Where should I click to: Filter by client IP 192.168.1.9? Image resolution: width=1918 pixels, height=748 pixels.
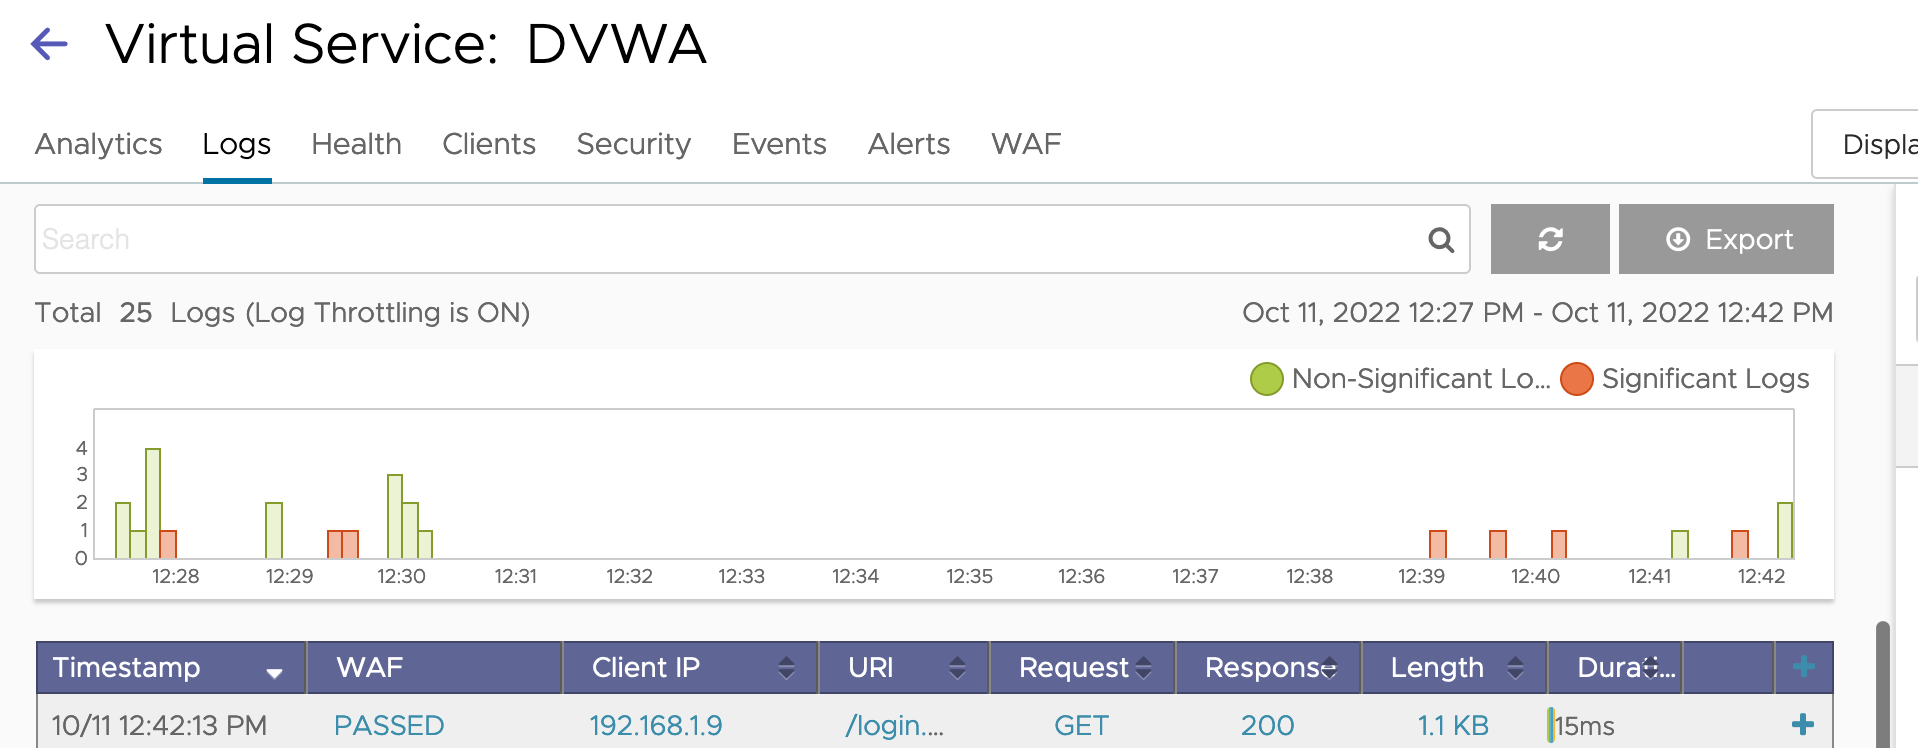point(656,725)
